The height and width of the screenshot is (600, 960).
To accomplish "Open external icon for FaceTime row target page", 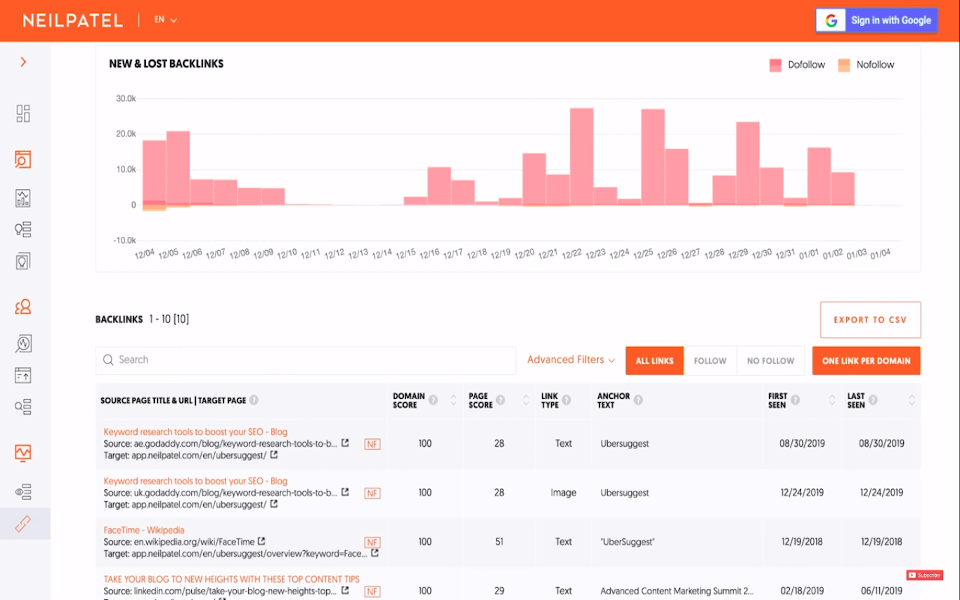I will point(375,553).
